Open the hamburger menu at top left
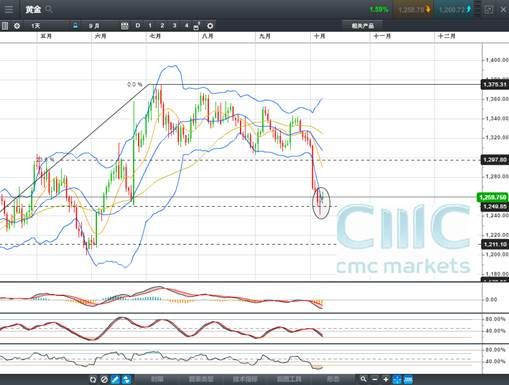Image resolution: width=509 pixels, height=385 pixels. pos(8,9)
